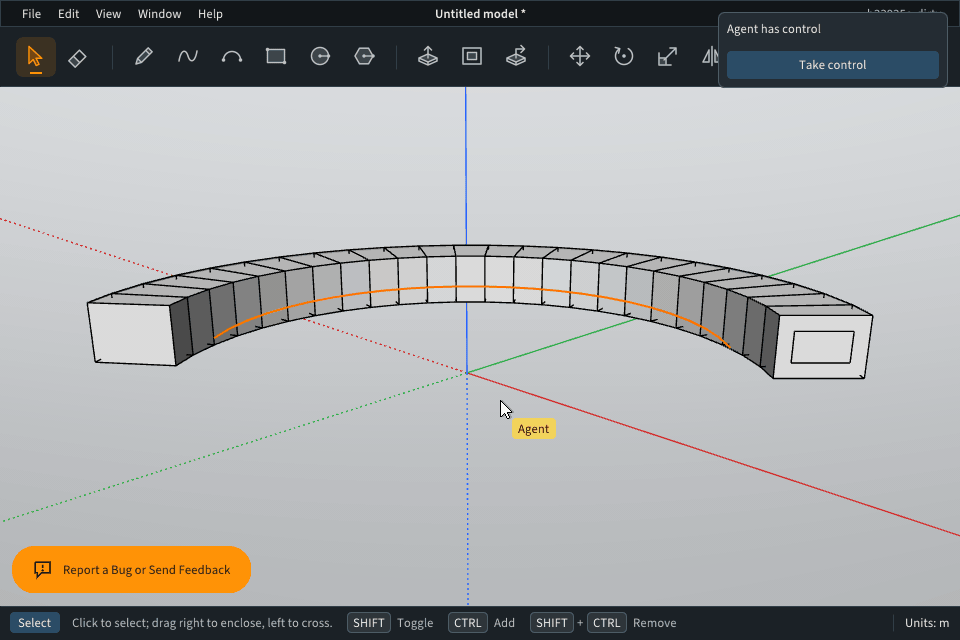Screen dimensions: 960x640
Task: Click the Remove hint in status bar
Action: pos(654,623)
